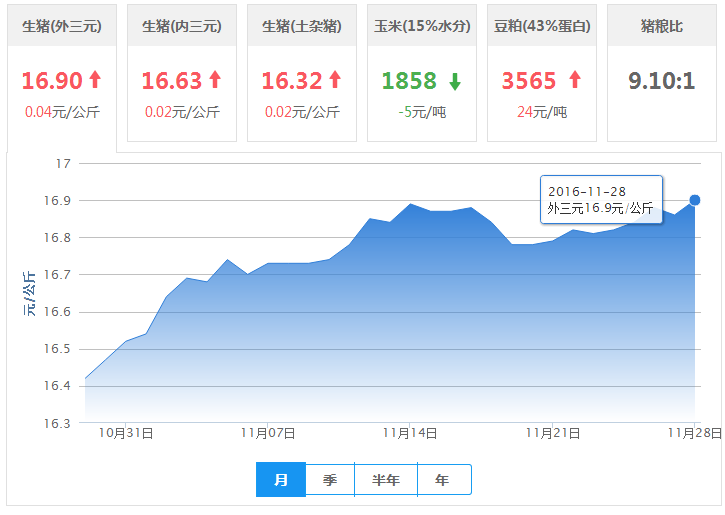
Task: Click the 10月31日 axis label
Action: click(126, 433)
